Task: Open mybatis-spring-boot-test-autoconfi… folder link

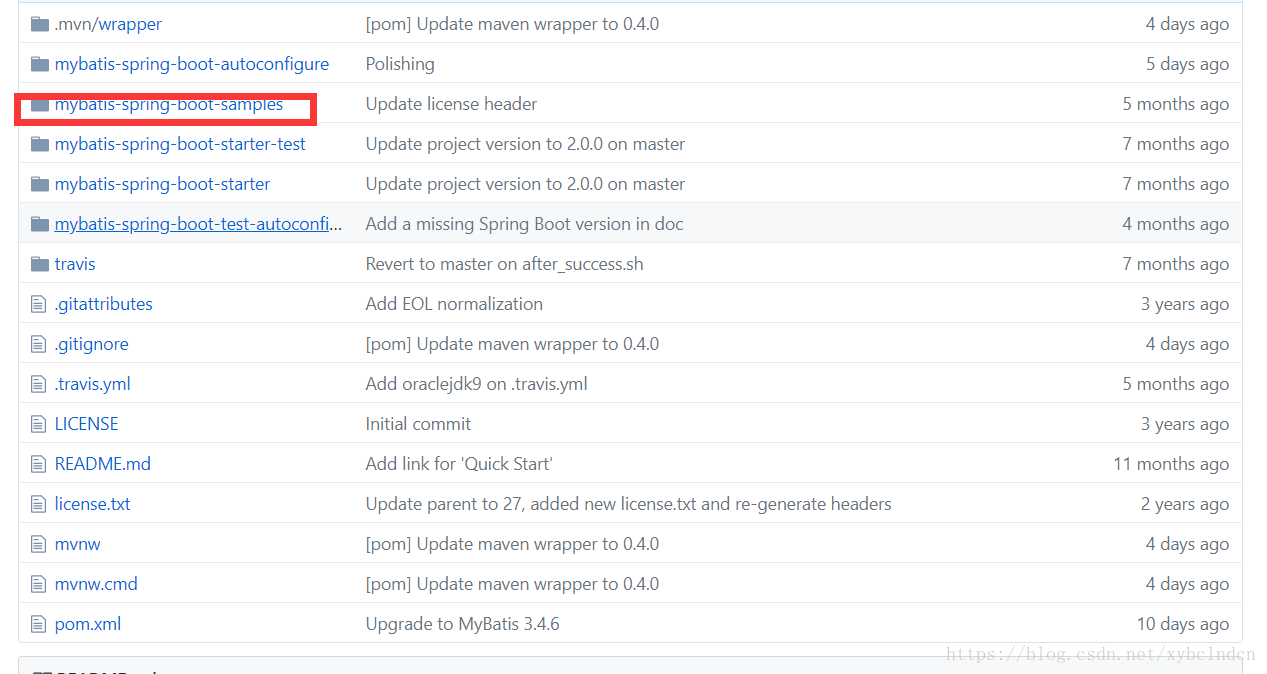Action: (198, 224)
